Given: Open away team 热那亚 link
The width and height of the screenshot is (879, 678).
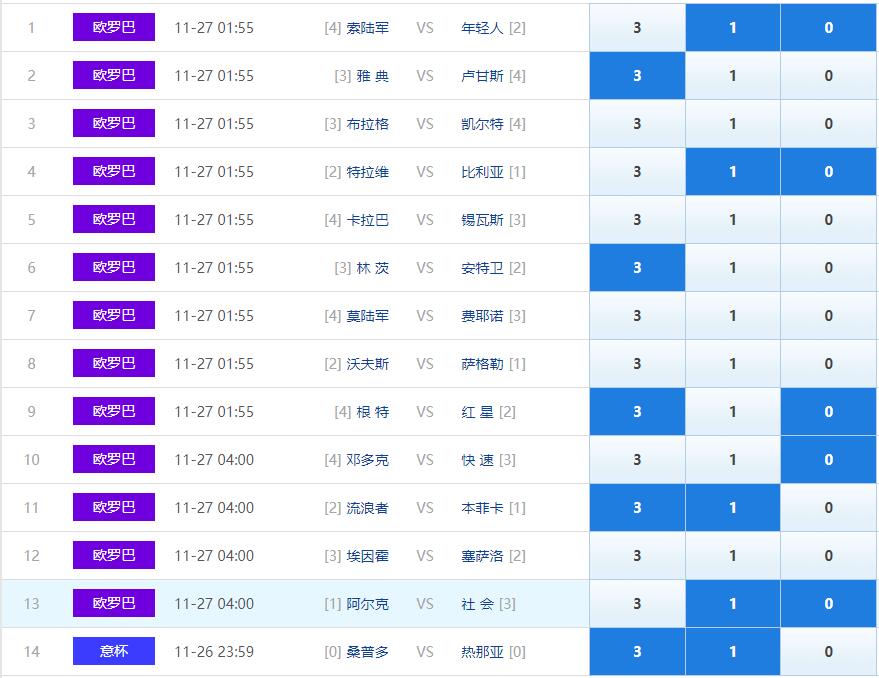Looking at the screenshot, I should [482, 652].
